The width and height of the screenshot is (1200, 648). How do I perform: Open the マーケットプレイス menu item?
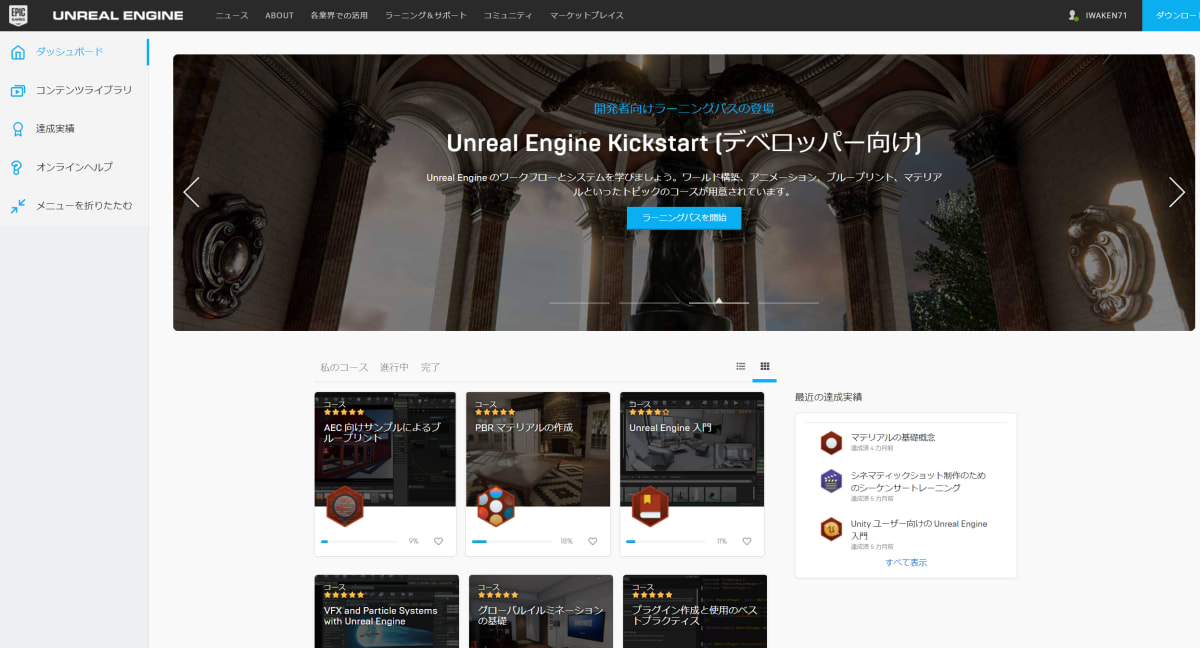[587, 16]
